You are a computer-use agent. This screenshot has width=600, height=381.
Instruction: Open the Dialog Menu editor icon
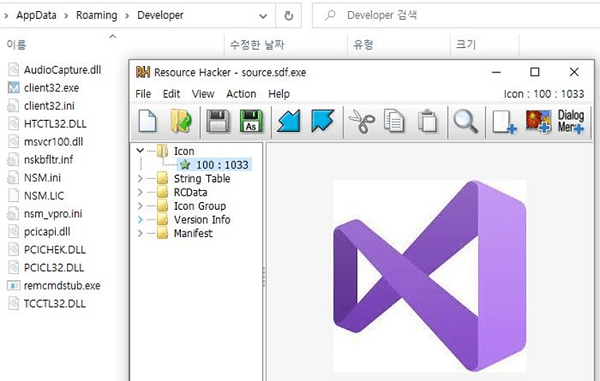571,121
